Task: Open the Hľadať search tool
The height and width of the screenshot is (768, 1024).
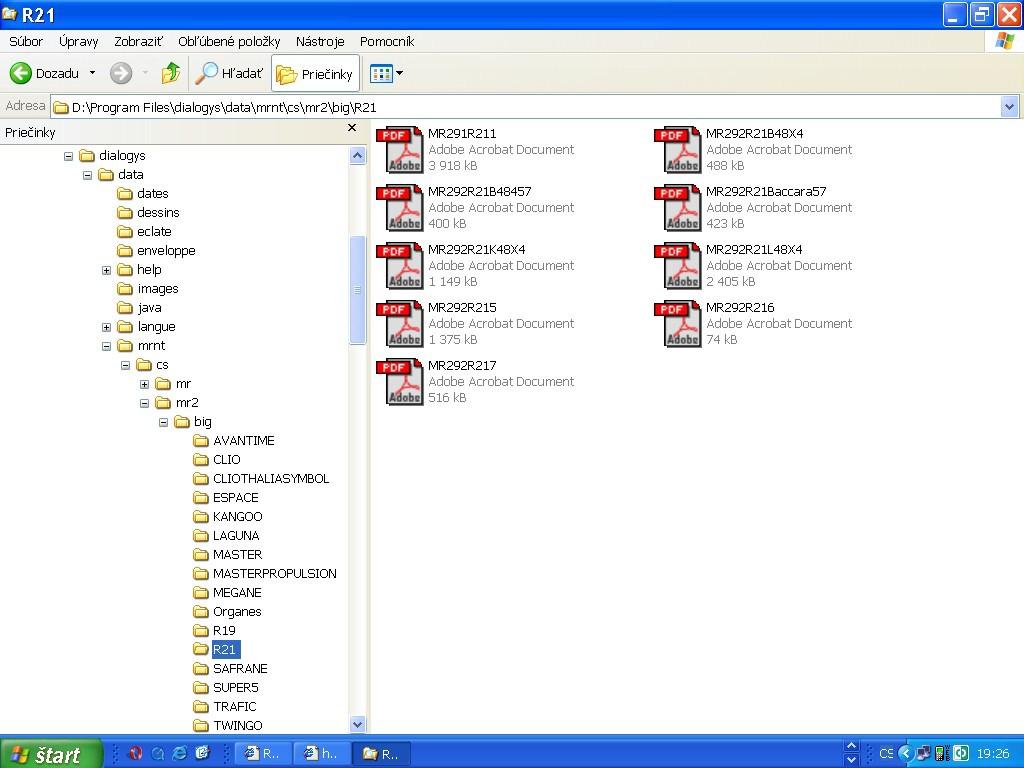Action: coord(229,73)
